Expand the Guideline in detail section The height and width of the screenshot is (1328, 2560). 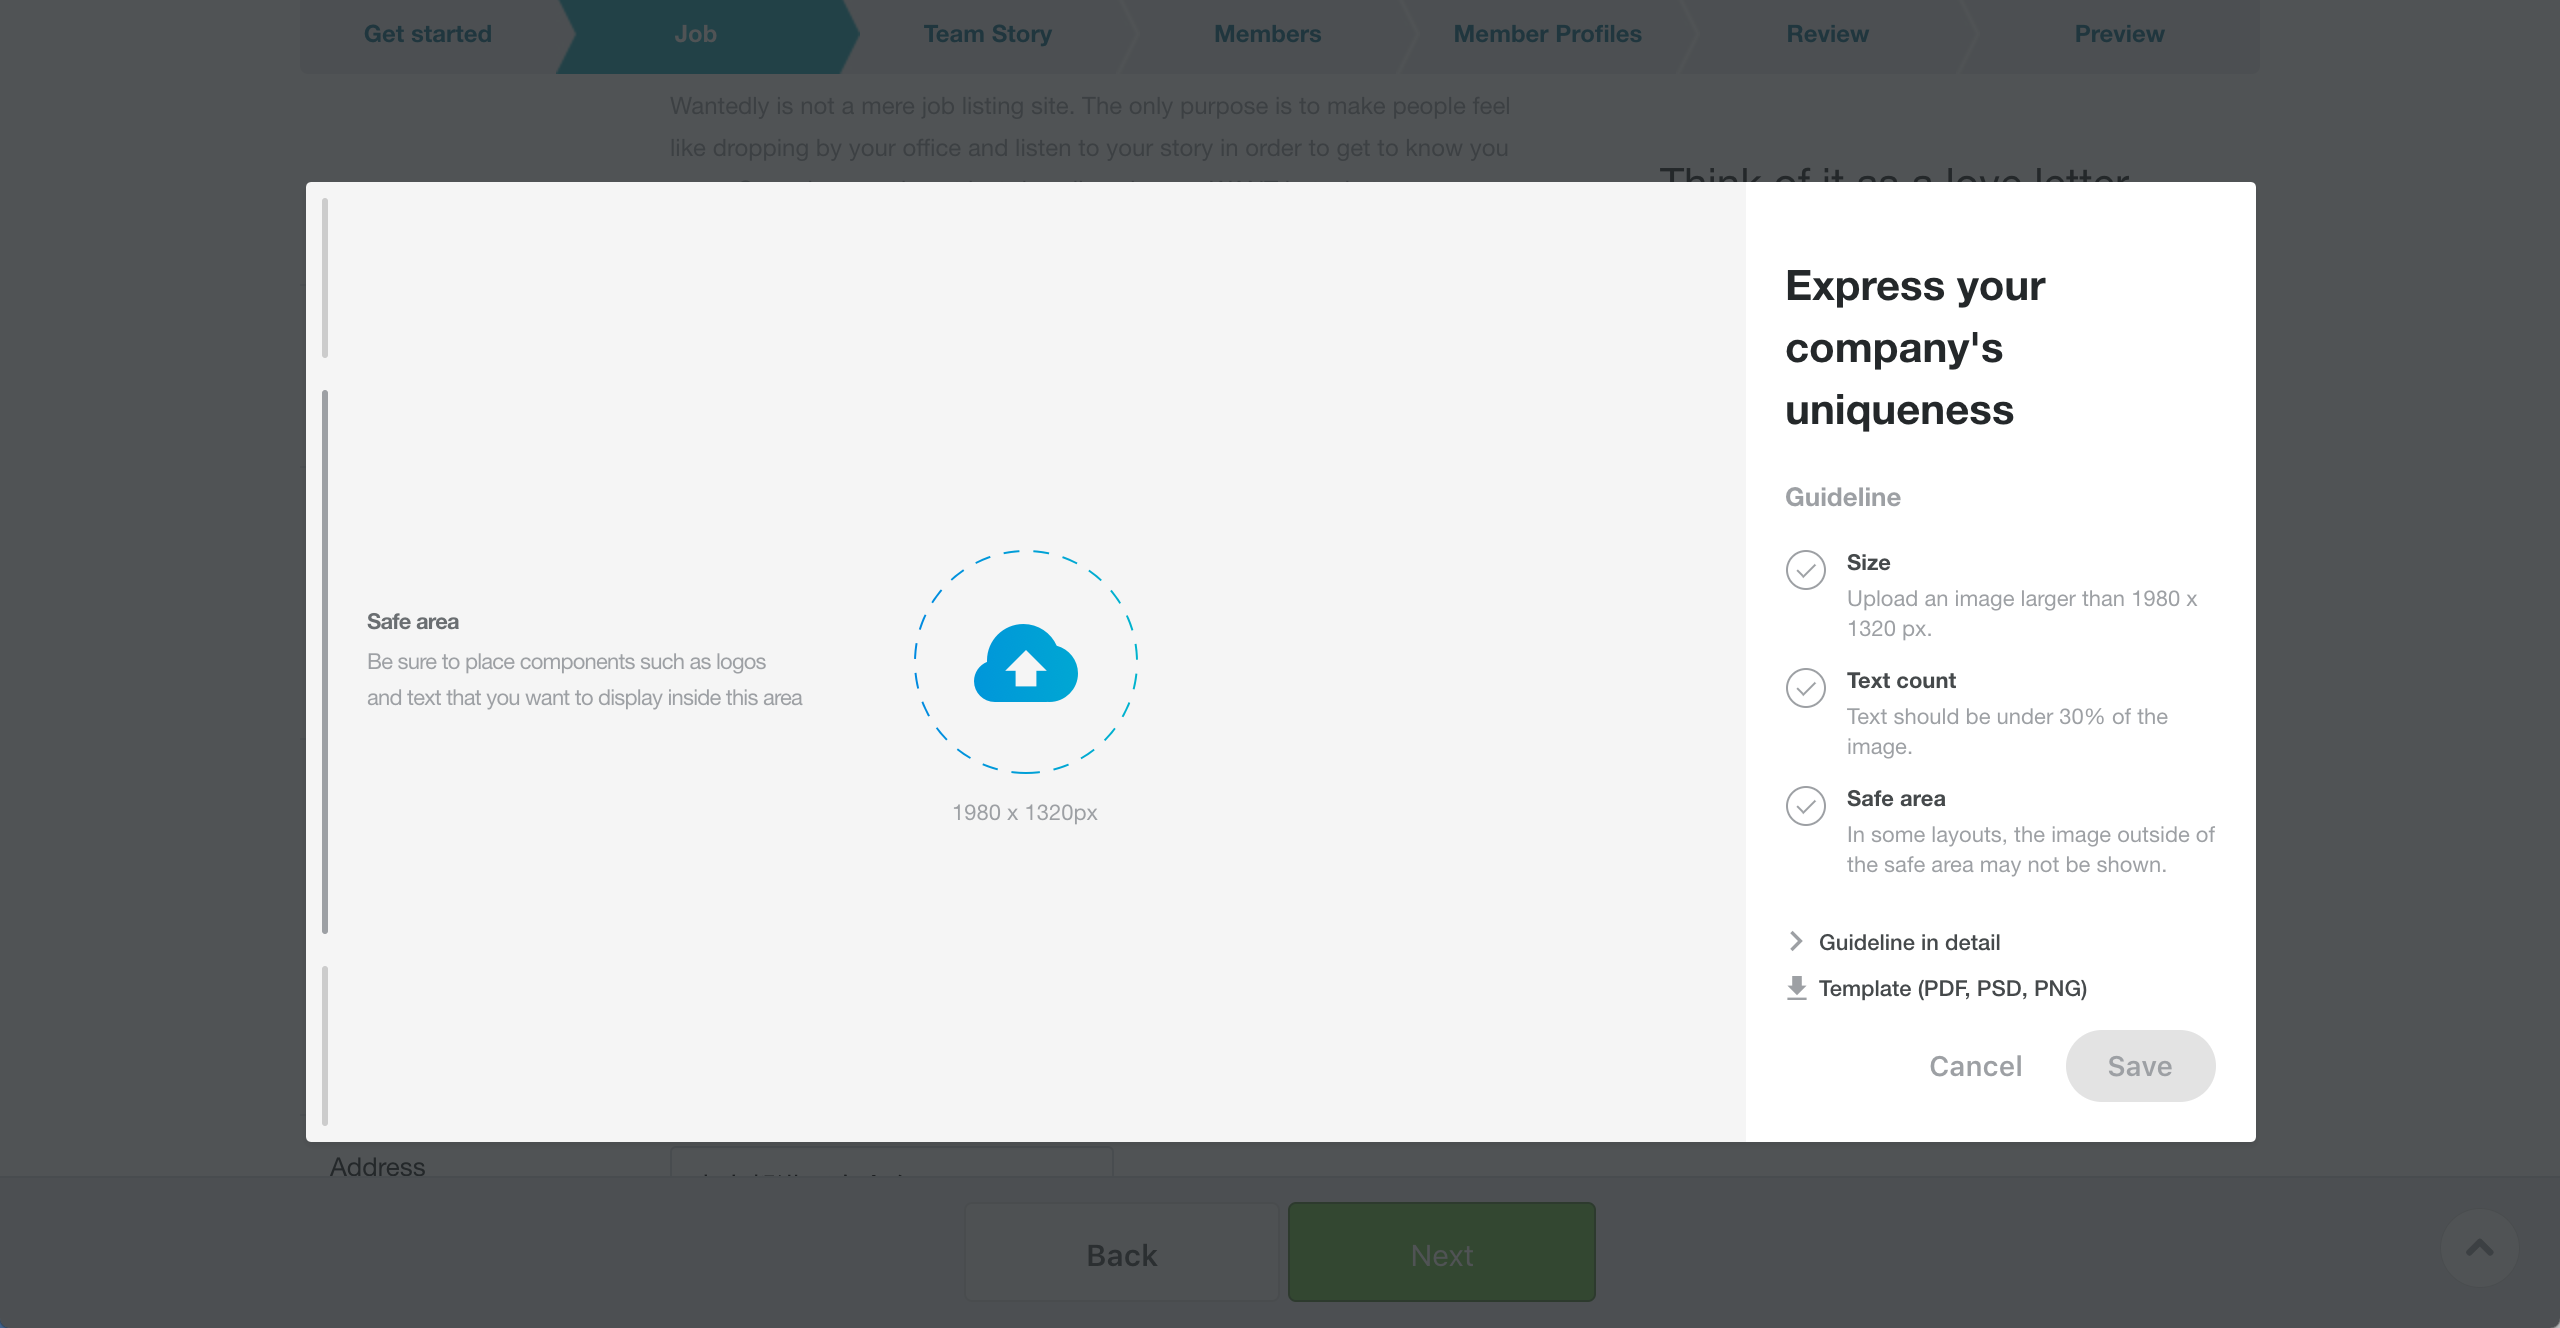click(x=1909, y=941)
